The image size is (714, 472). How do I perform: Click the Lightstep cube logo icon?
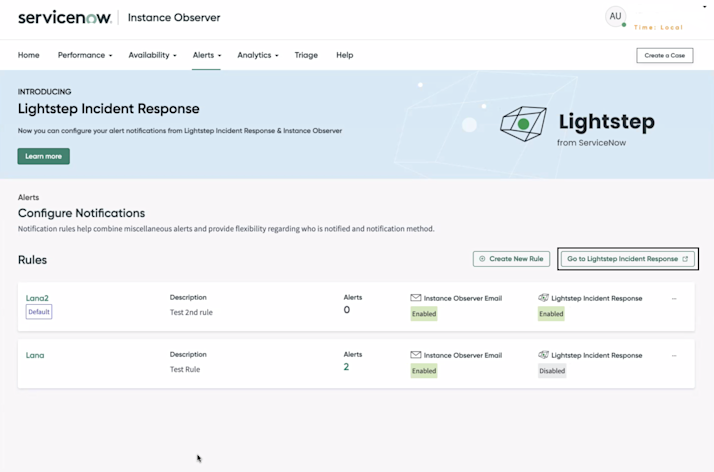523,123
